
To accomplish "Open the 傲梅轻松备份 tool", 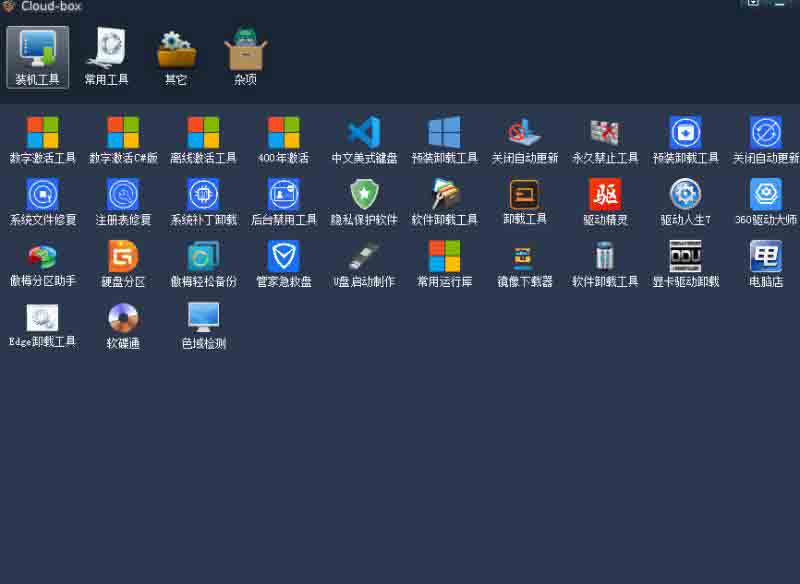I will click(203, 264).
